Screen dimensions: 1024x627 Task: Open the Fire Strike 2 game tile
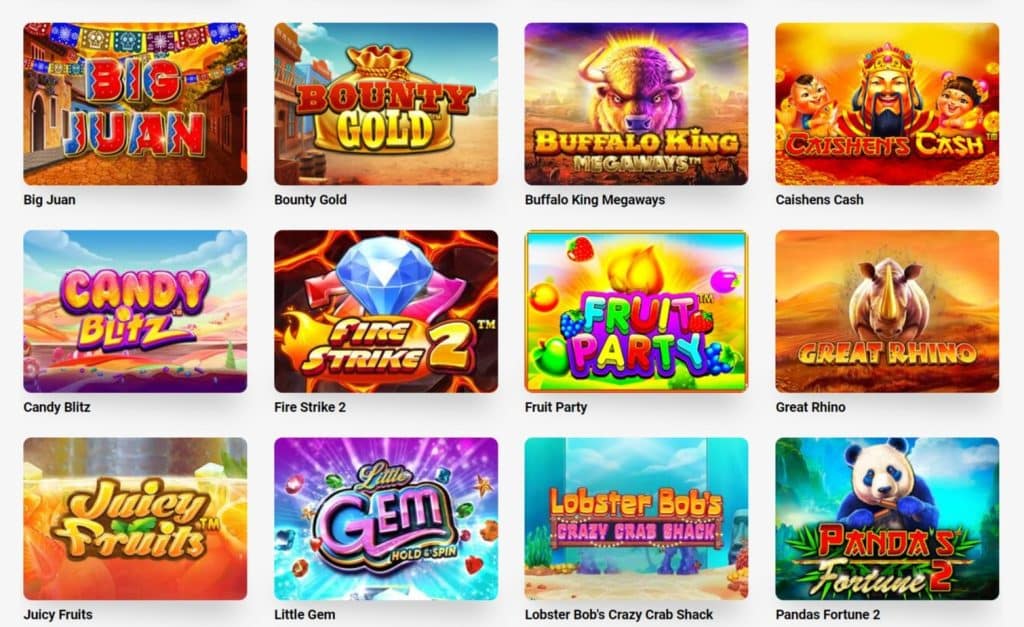386,312
